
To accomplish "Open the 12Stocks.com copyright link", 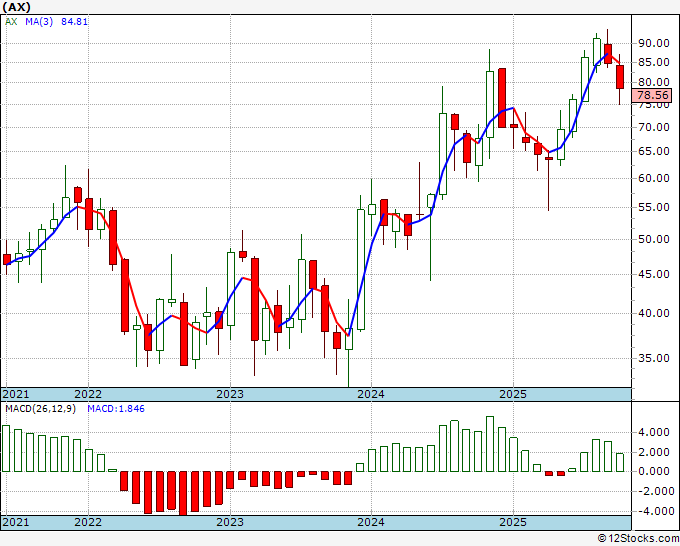I will click(638, 539).
